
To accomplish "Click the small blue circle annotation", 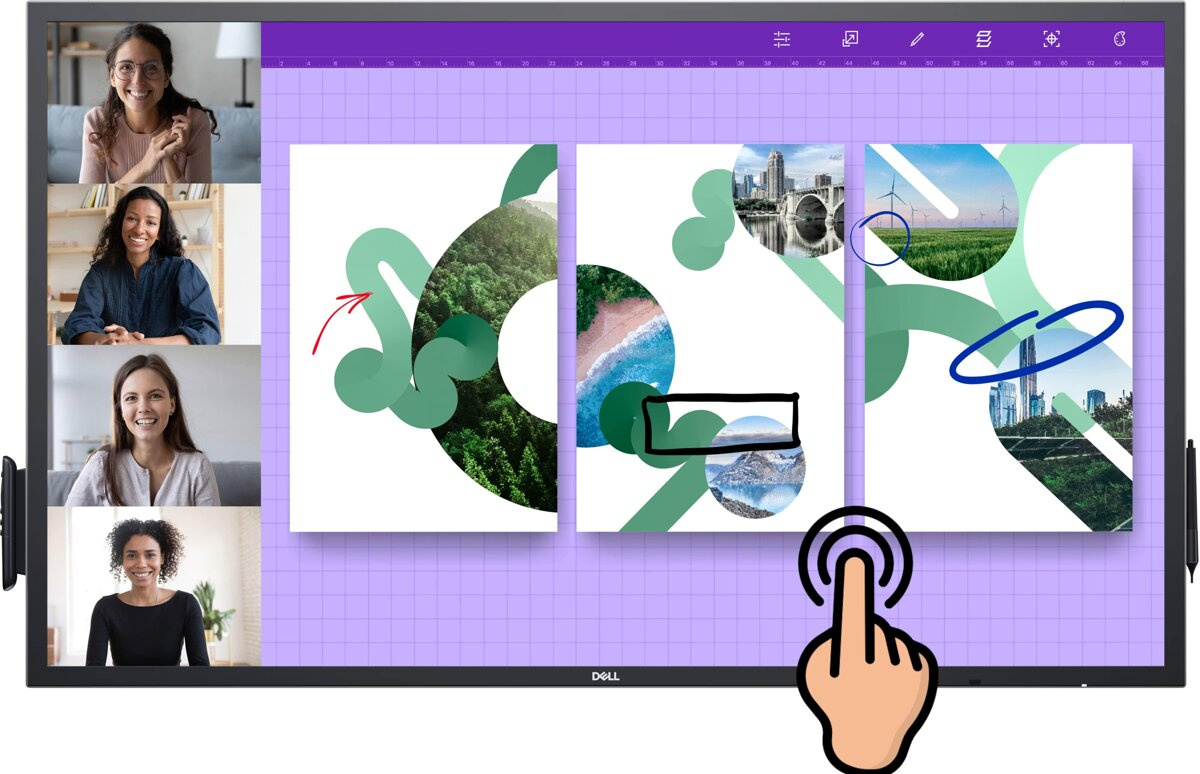I will coord(880,239).
